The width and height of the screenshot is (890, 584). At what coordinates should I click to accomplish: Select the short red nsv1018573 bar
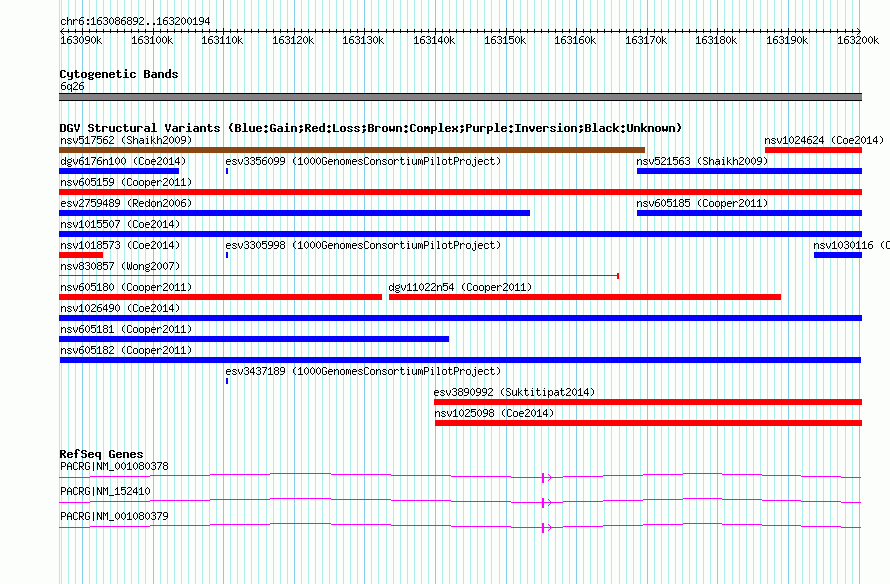click(81, 255)
